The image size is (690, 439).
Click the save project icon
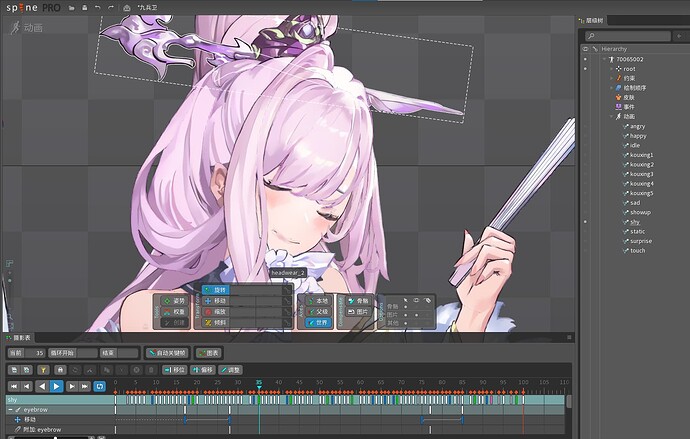click(82, 7)
